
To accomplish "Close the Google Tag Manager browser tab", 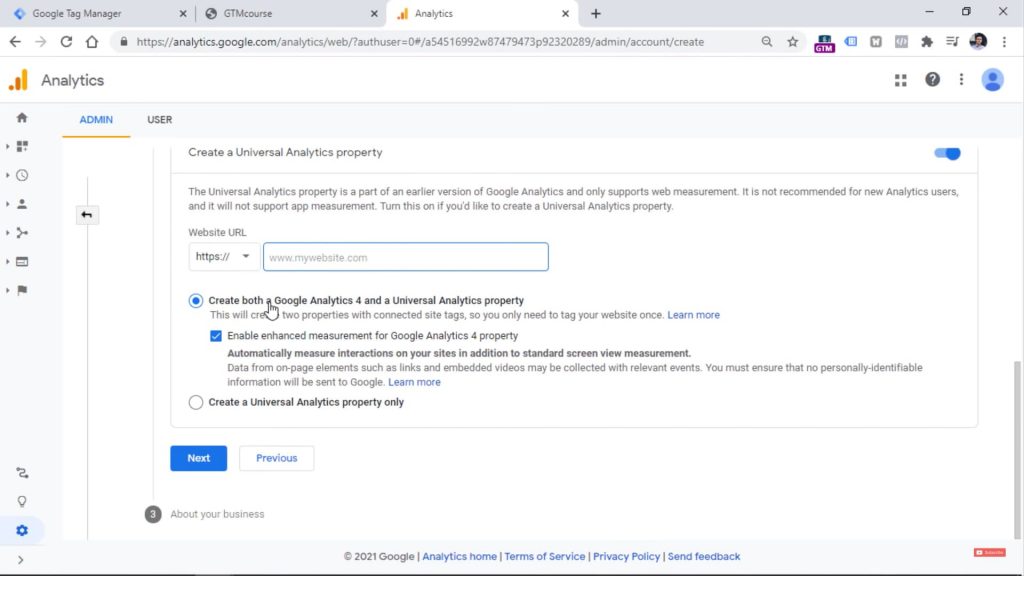I will click(x=183, y=14).
